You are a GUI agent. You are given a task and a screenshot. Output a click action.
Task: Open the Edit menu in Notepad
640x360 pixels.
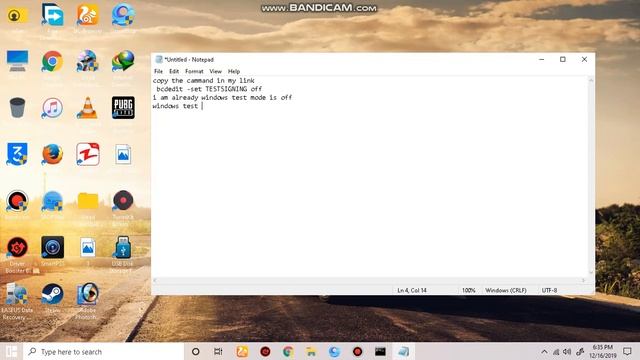[x=174, y=71]
